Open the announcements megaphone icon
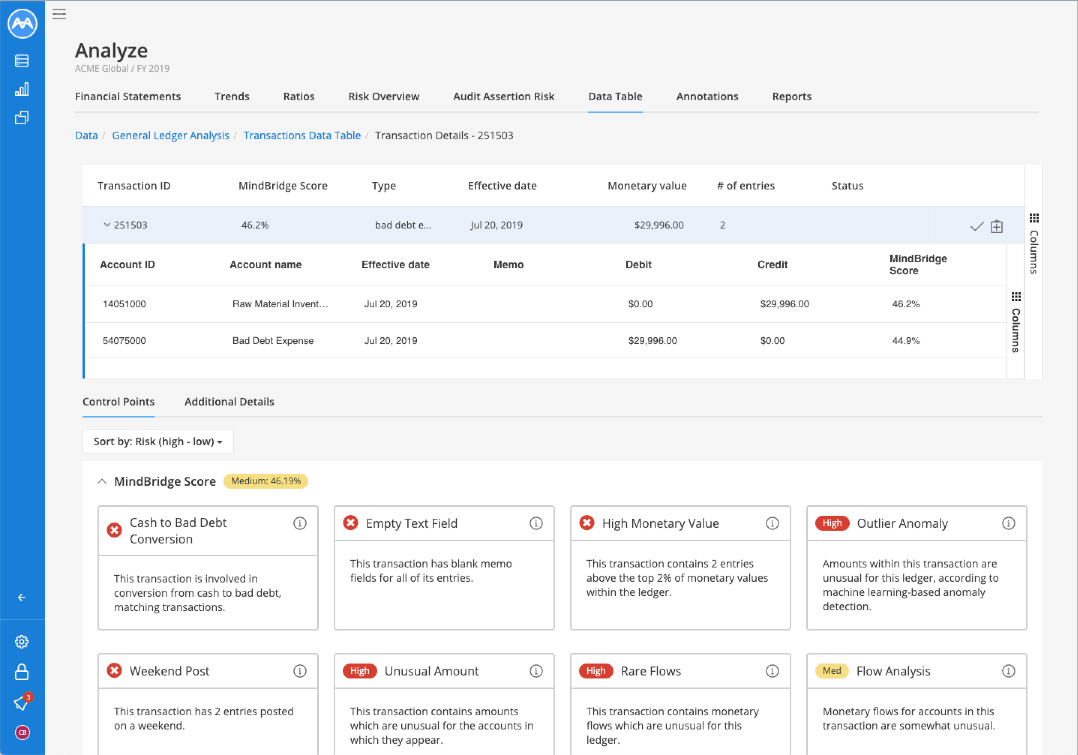Viewport: 1078px width, 755px height. click(x=22, y=702)
